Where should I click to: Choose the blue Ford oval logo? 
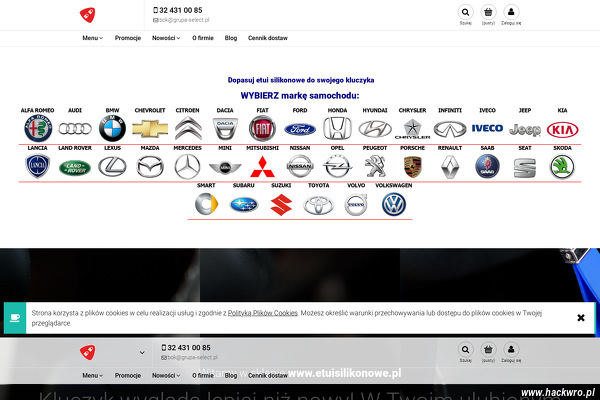click(x=300, y=129)
